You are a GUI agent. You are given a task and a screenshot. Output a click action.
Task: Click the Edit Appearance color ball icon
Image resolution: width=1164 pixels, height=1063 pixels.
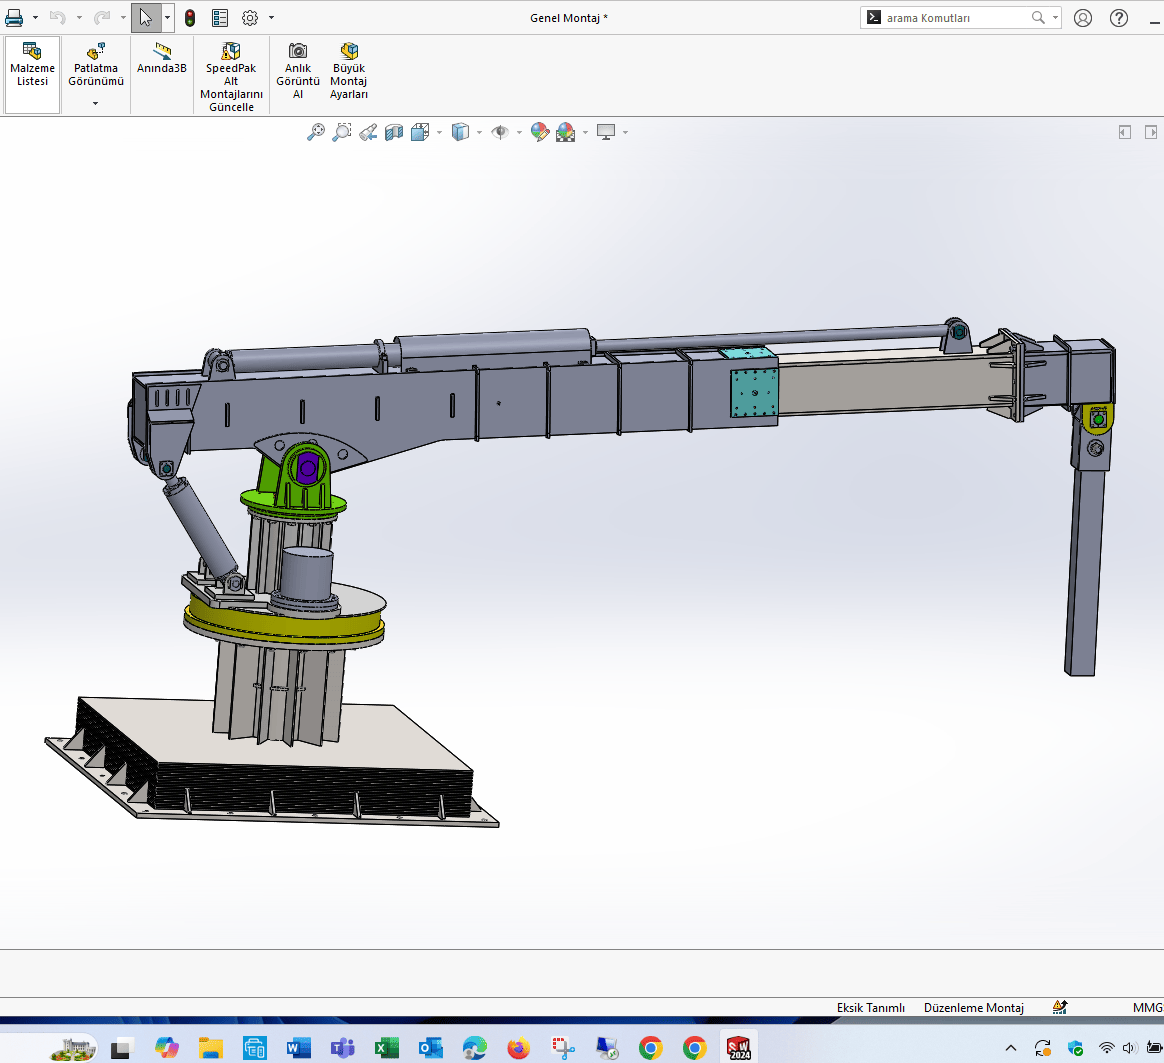click(x=540, y=132)
